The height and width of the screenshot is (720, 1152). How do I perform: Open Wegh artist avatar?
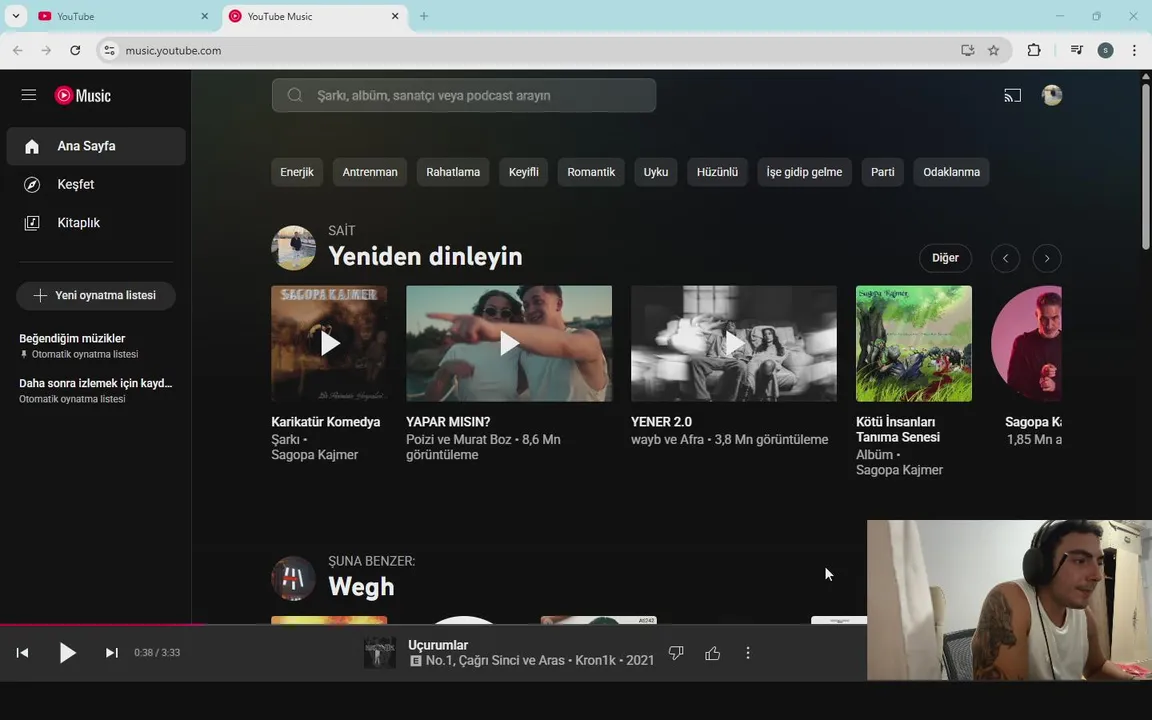293,578
